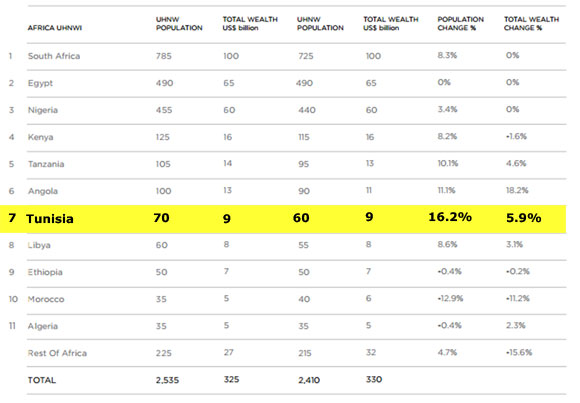This screenshot has height=403, width=580.
Task: Select Angola's 18.2% wealth change cell
Action: pos(517,190)
